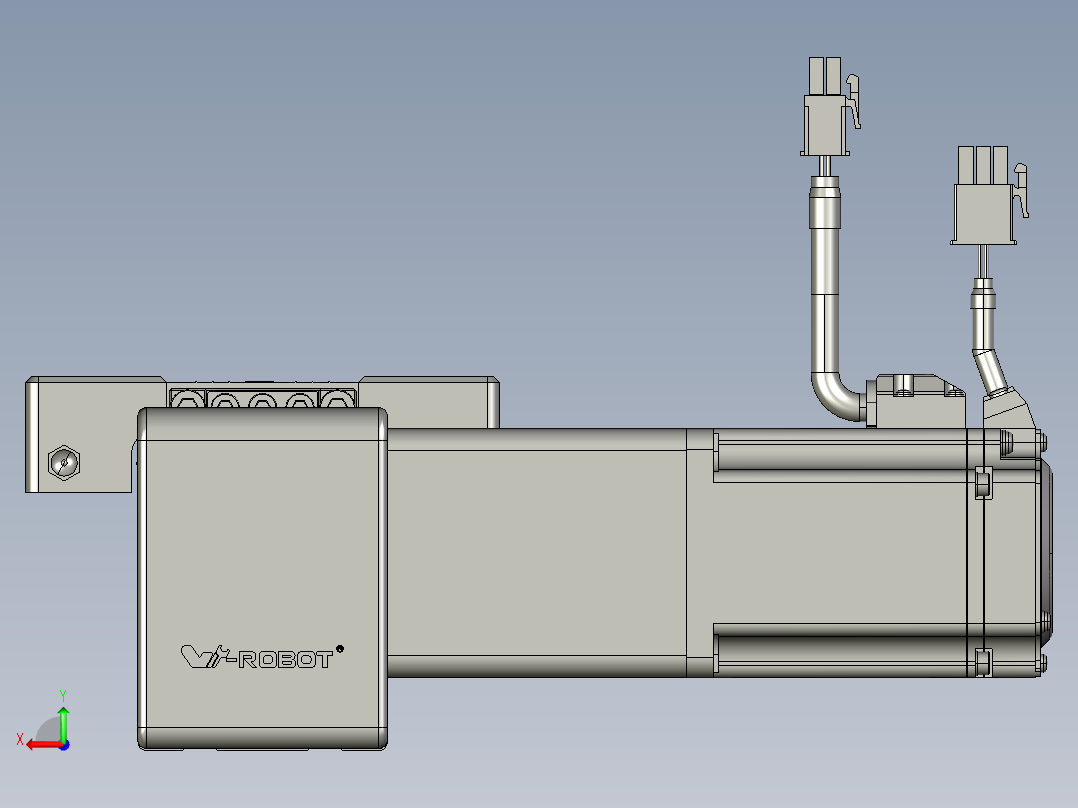
Task: Select the middle actuator body section
Action: tap(537, 553)
